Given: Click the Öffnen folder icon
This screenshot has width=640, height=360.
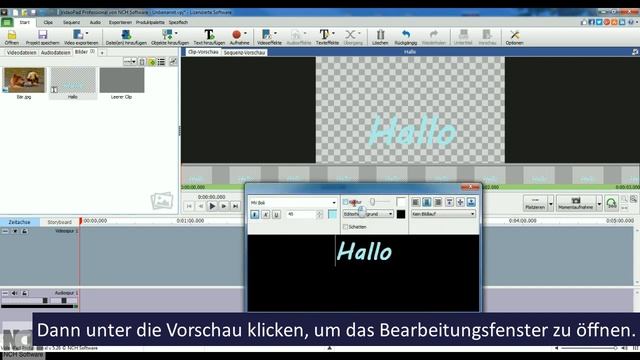Looking at the screenshot, I should click(11, 35).
